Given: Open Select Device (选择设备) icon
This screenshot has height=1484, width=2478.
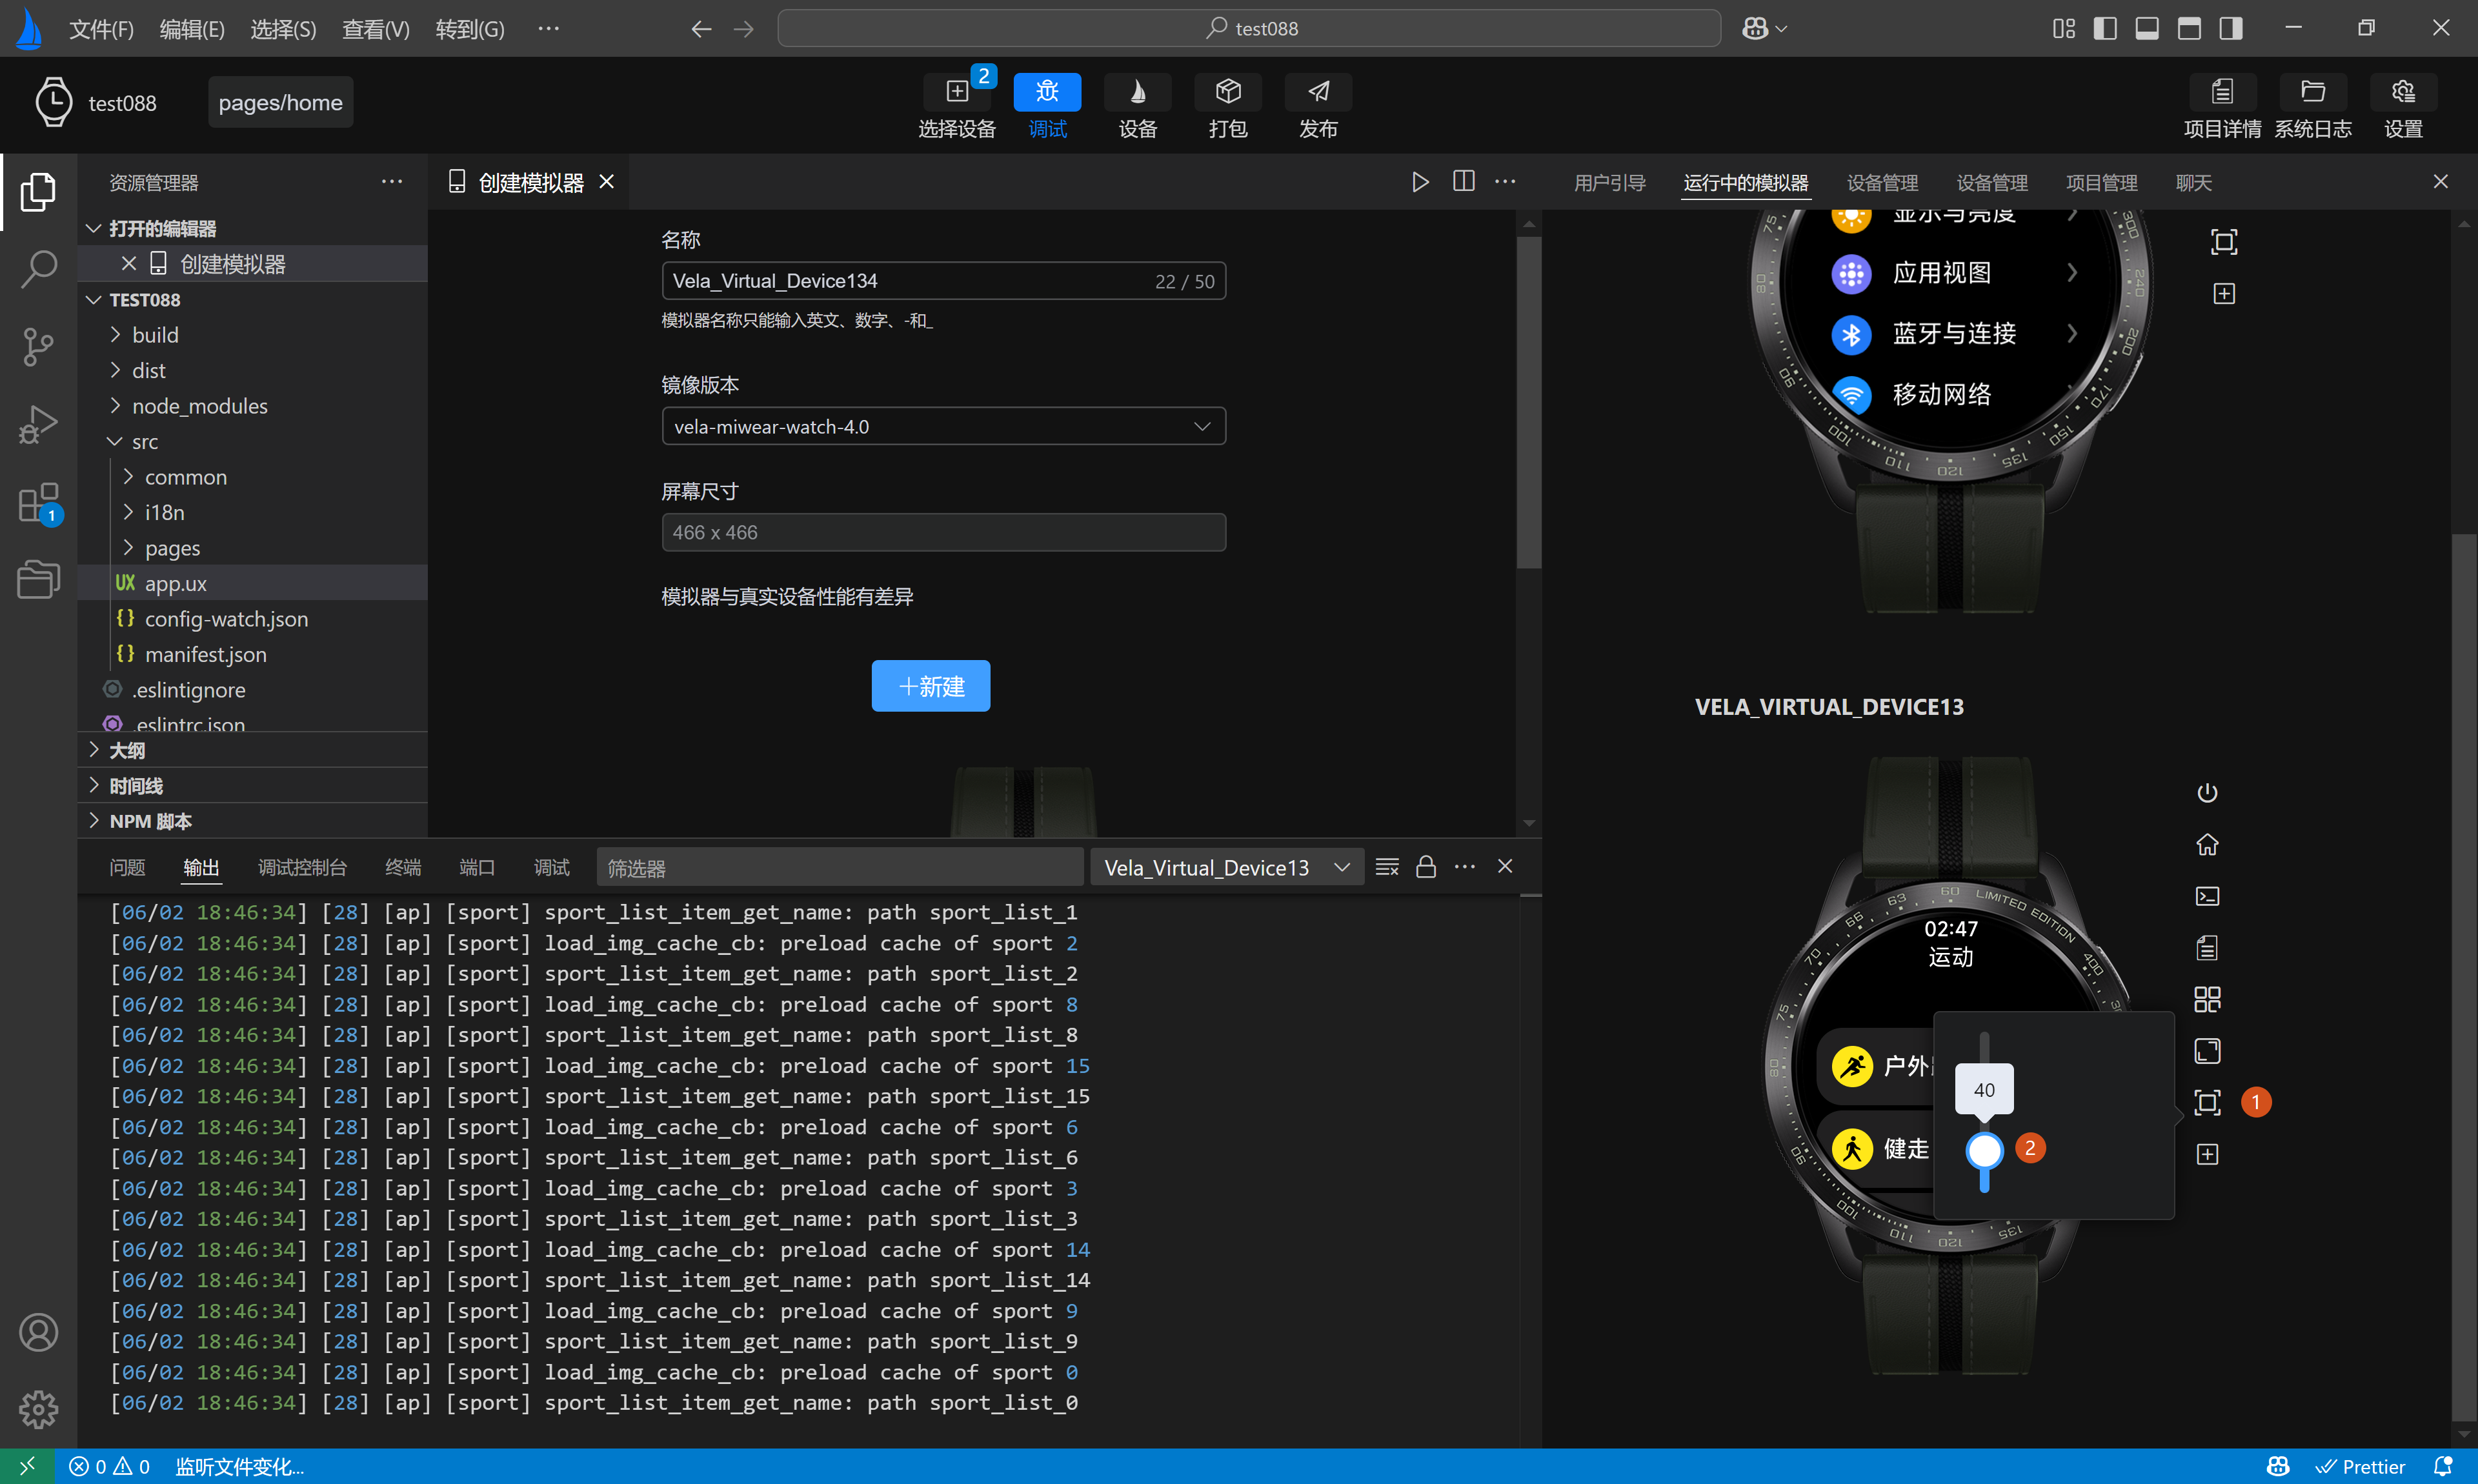Looking at the screenshot, I should (956, 92).
